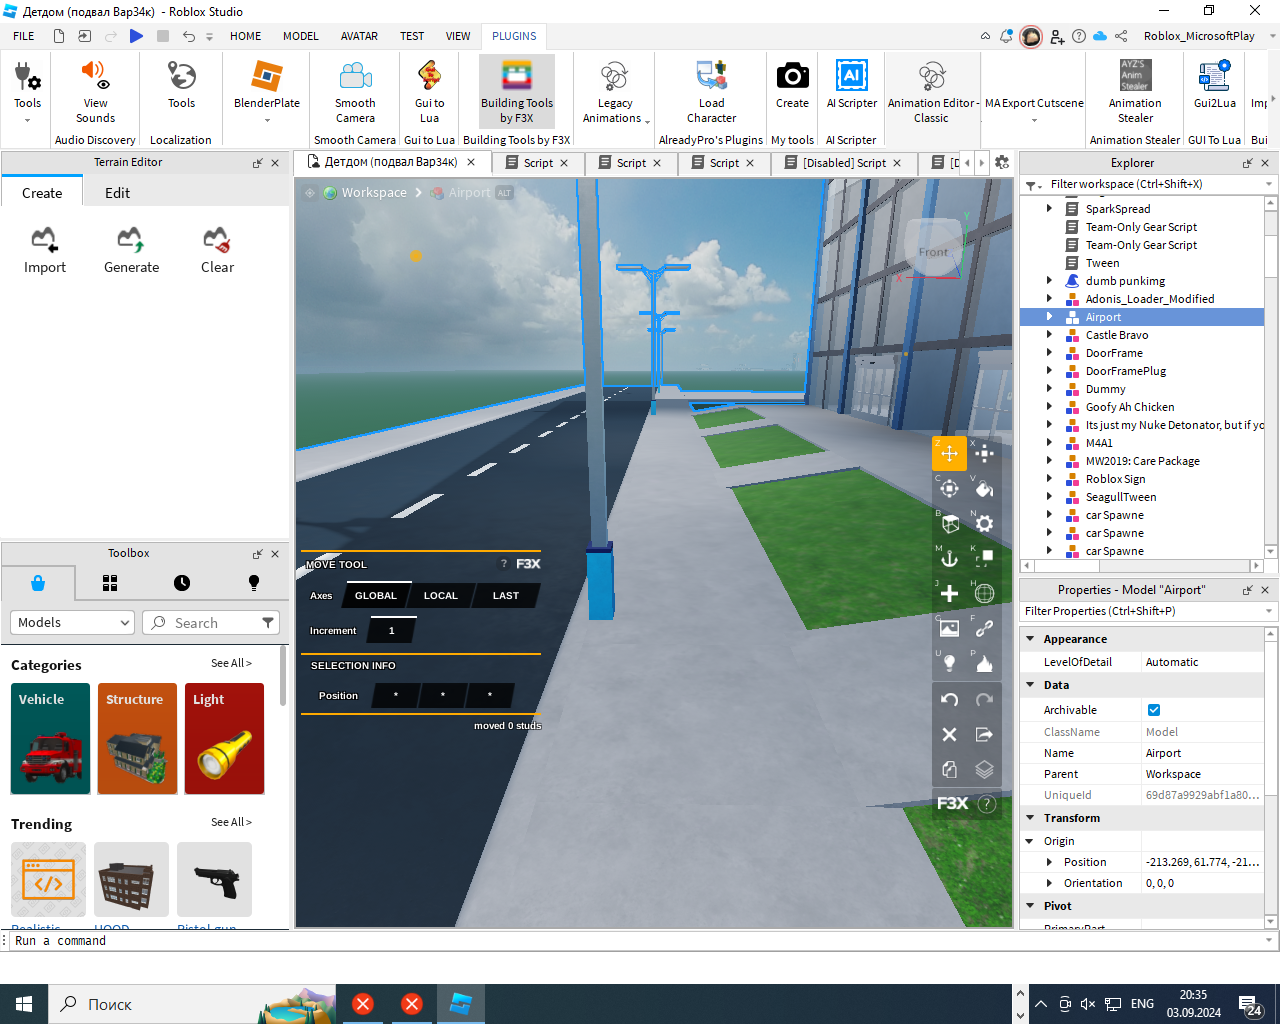
Task: Collapse the Appearance properties section
Action: pos(1030,638)
